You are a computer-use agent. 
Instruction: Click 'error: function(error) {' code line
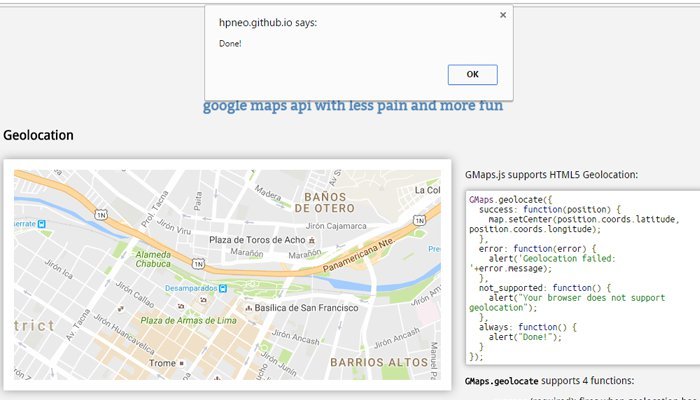tap(538, 249)
